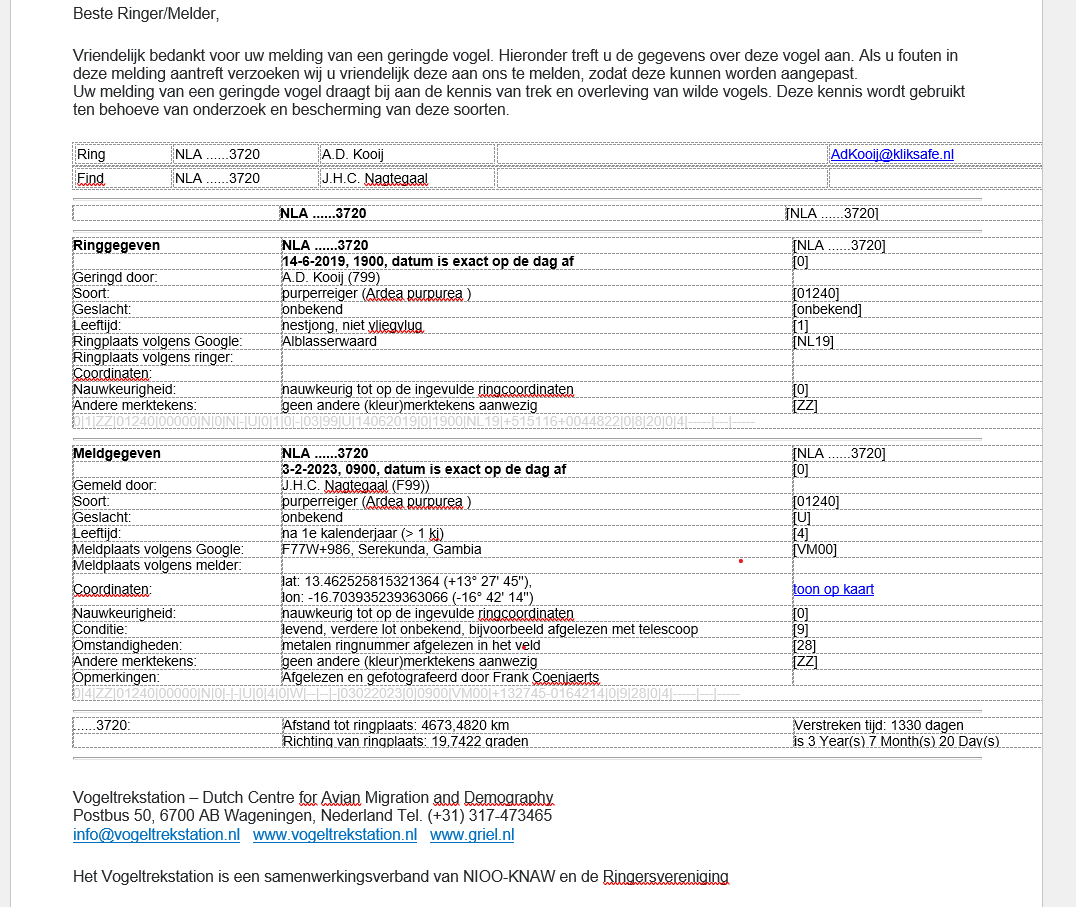Click the empty "Ringplaats volgens ringer" value cell

[536, 357]
